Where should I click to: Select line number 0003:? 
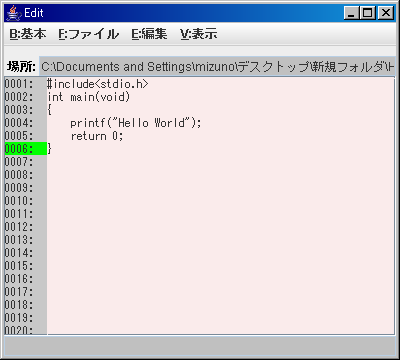pos(19,110)
